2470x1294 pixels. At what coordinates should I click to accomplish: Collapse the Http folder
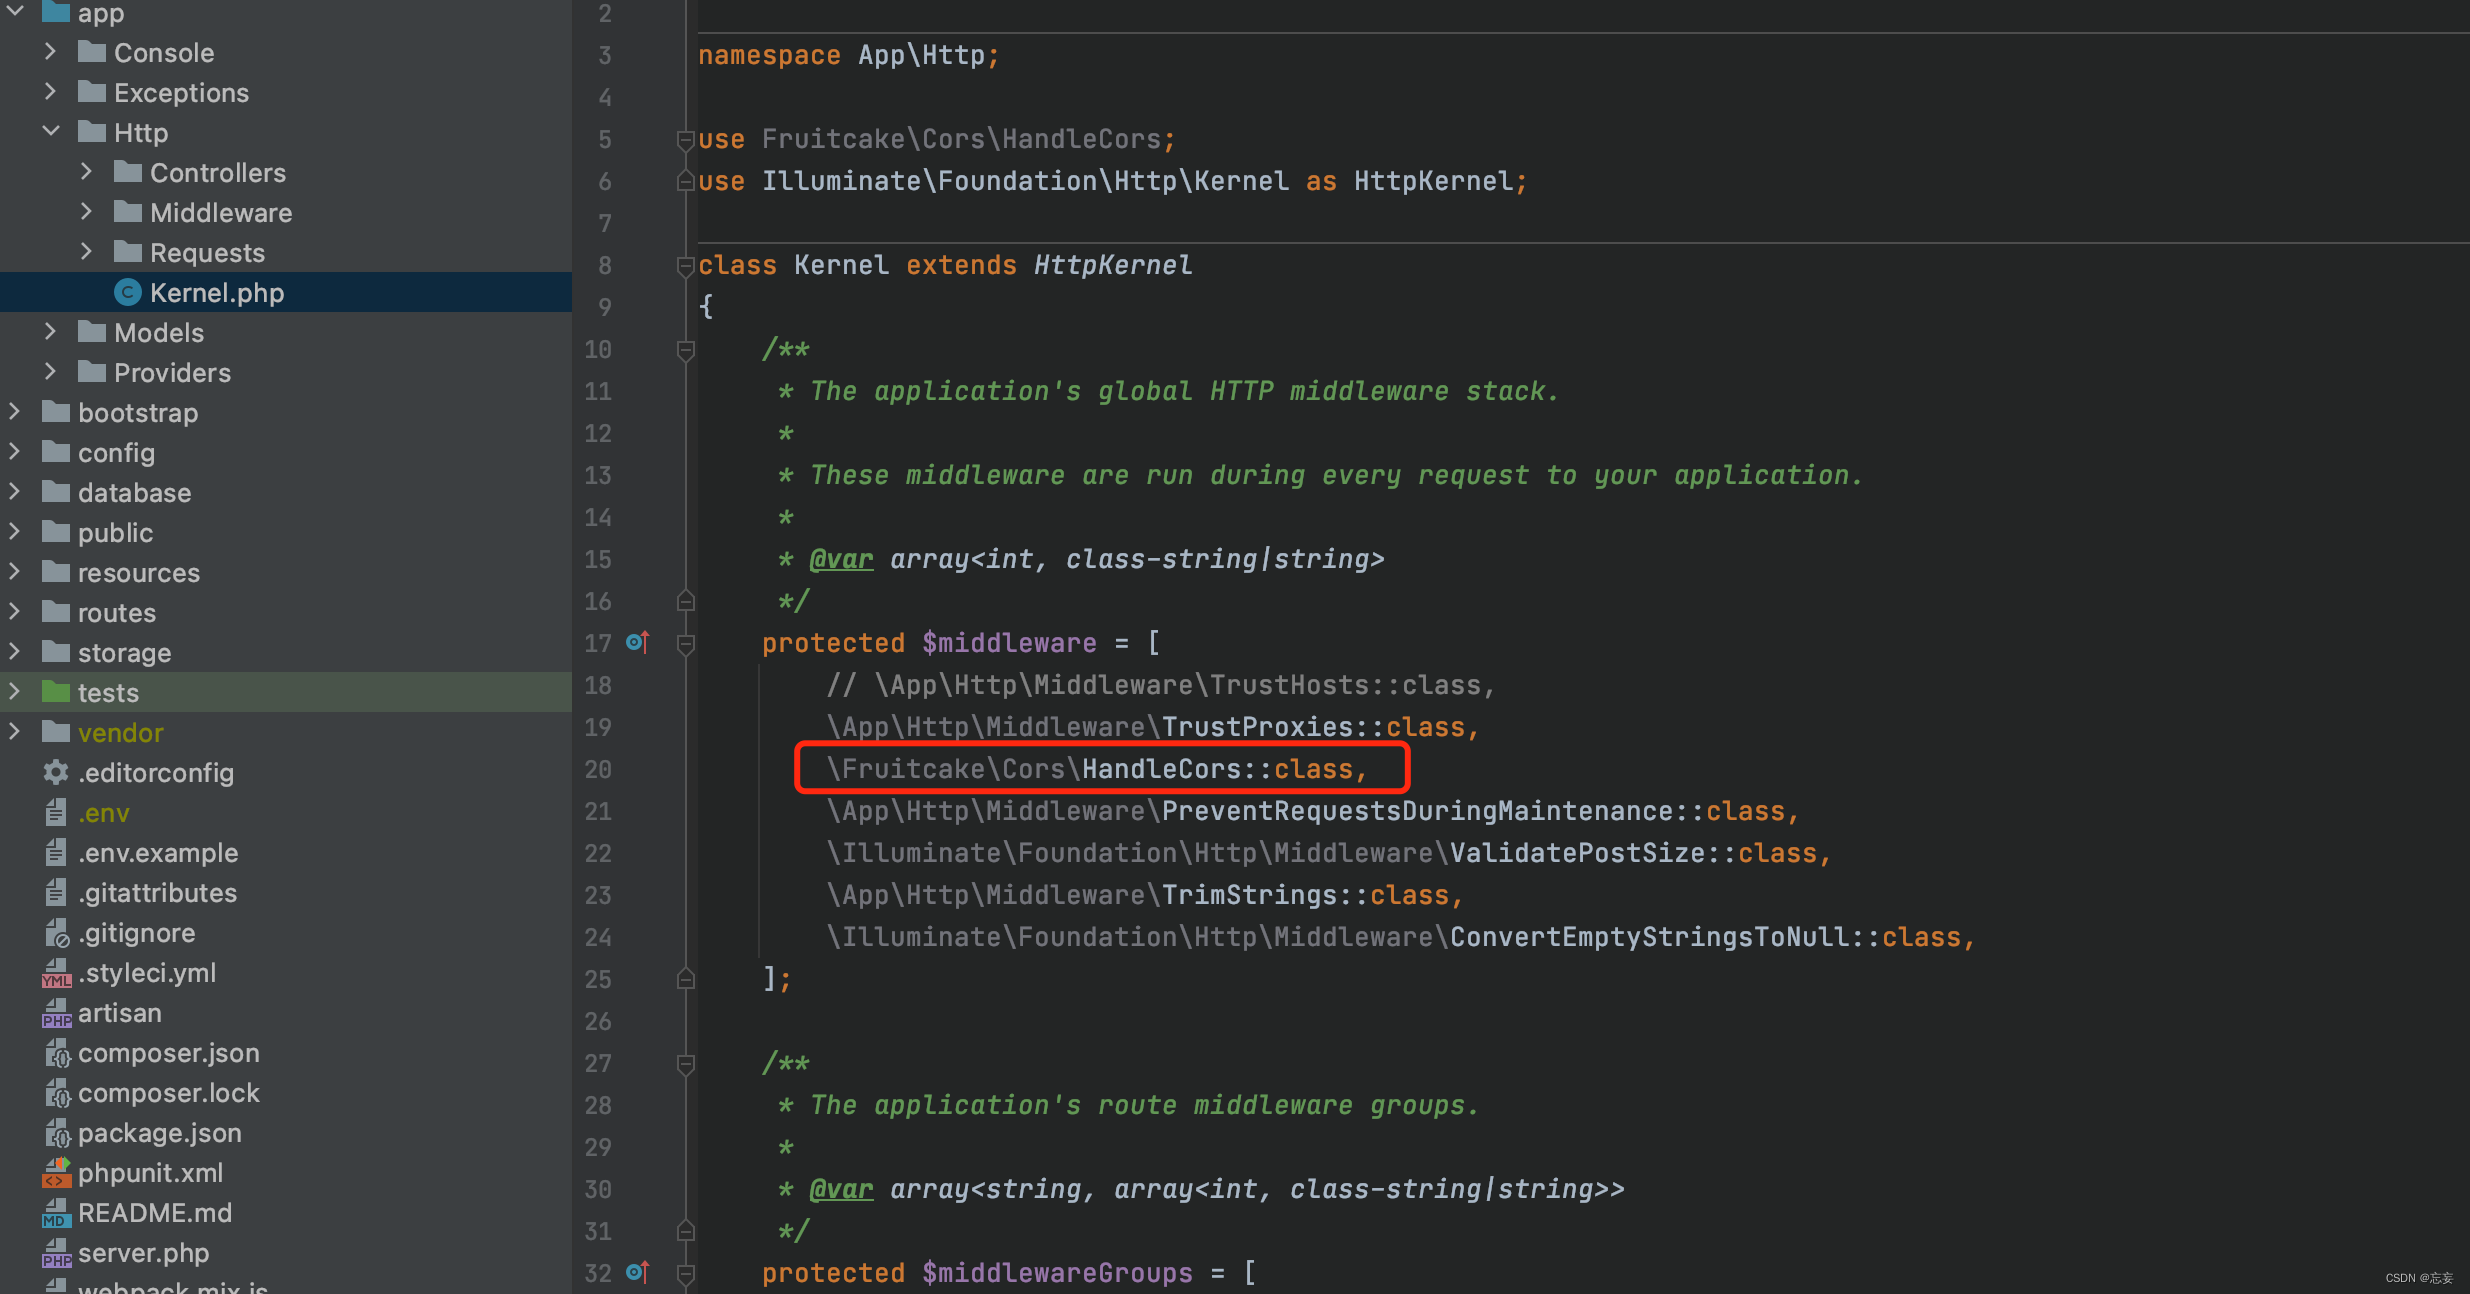pyautogui.click(x=51, y=132)
